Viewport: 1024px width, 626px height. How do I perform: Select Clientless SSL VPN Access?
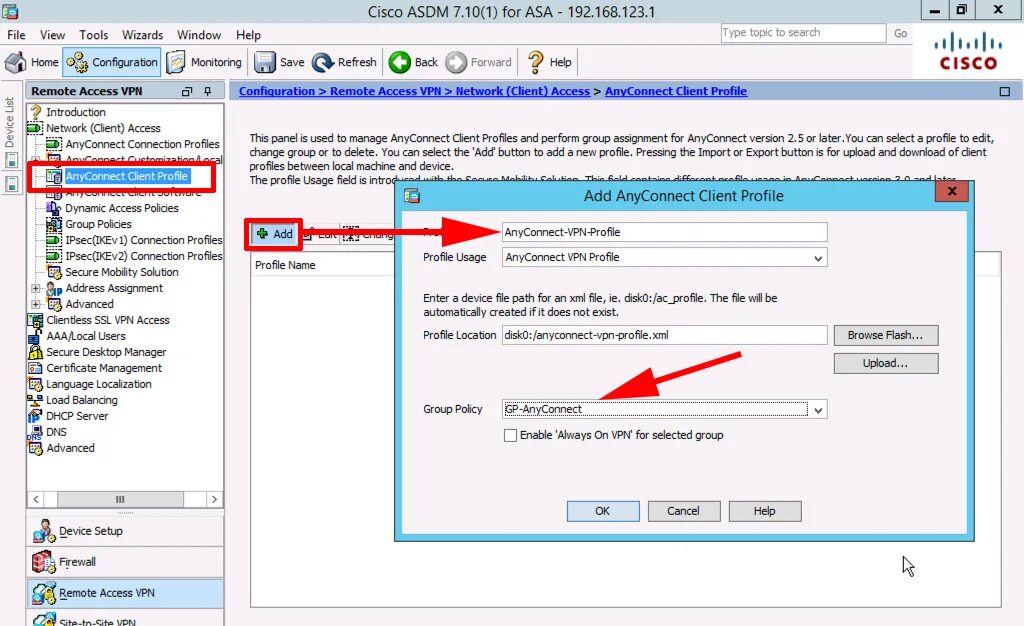pyautogui.click(x=108, y=320)
